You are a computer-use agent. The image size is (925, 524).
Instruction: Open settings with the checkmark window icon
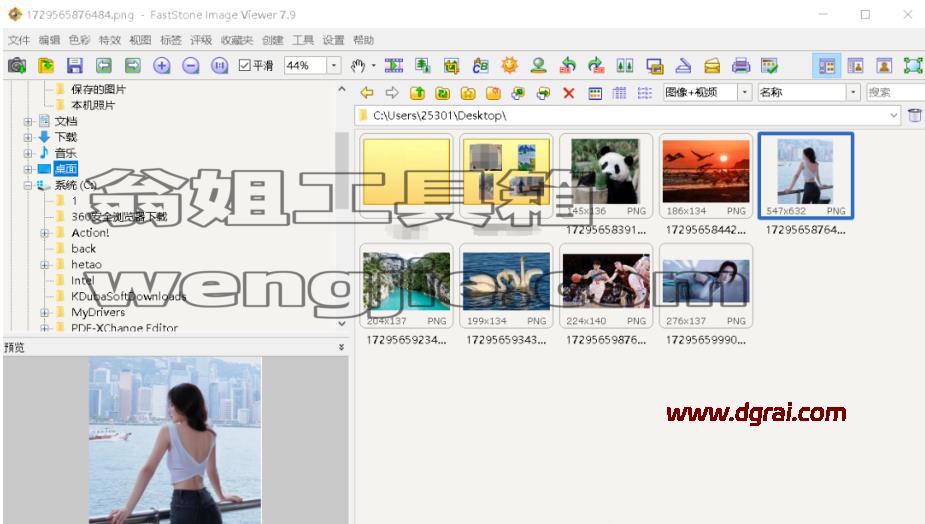pos(769,65)
